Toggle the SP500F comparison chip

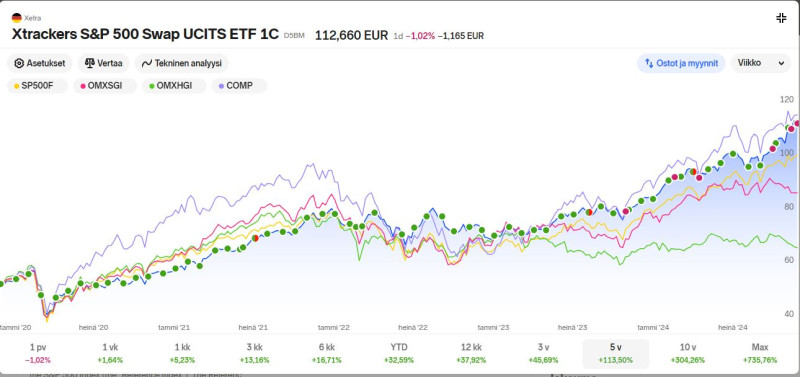[x=37, y=86]
